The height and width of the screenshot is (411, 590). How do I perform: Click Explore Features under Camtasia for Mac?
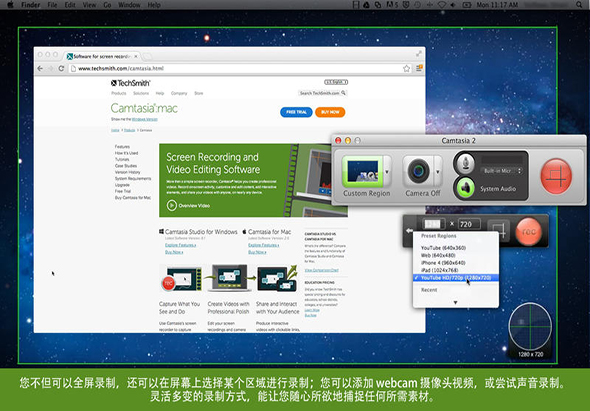(263, 245)
